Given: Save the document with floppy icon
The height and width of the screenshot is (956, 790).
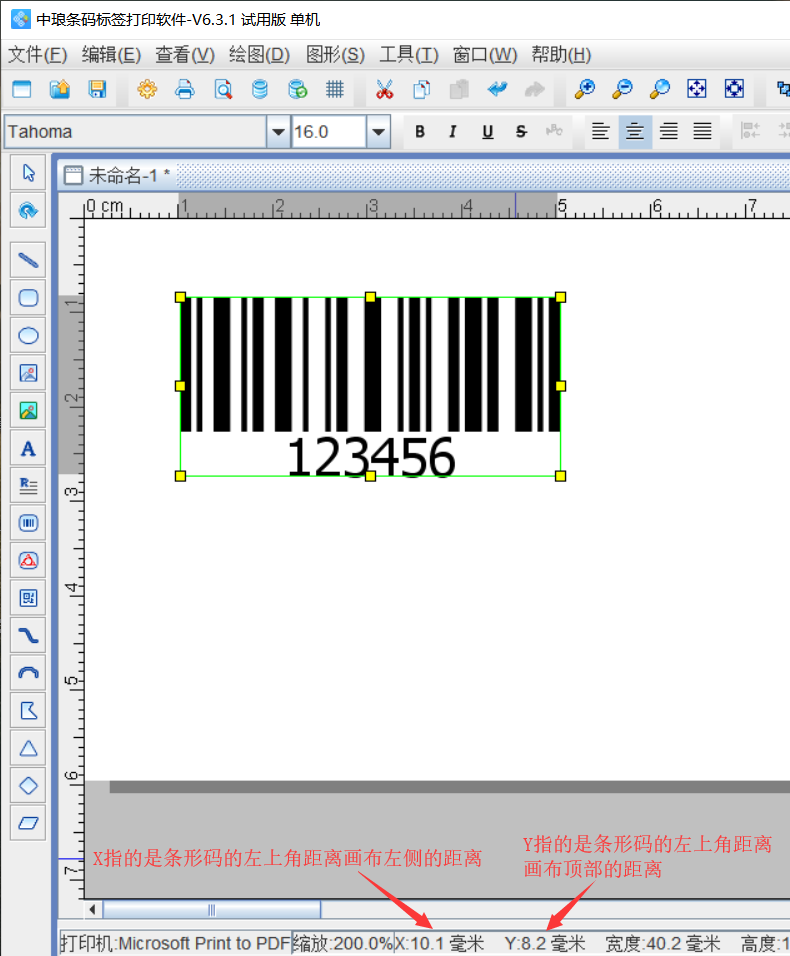Looking at the screenshot, I should [97, 90].
